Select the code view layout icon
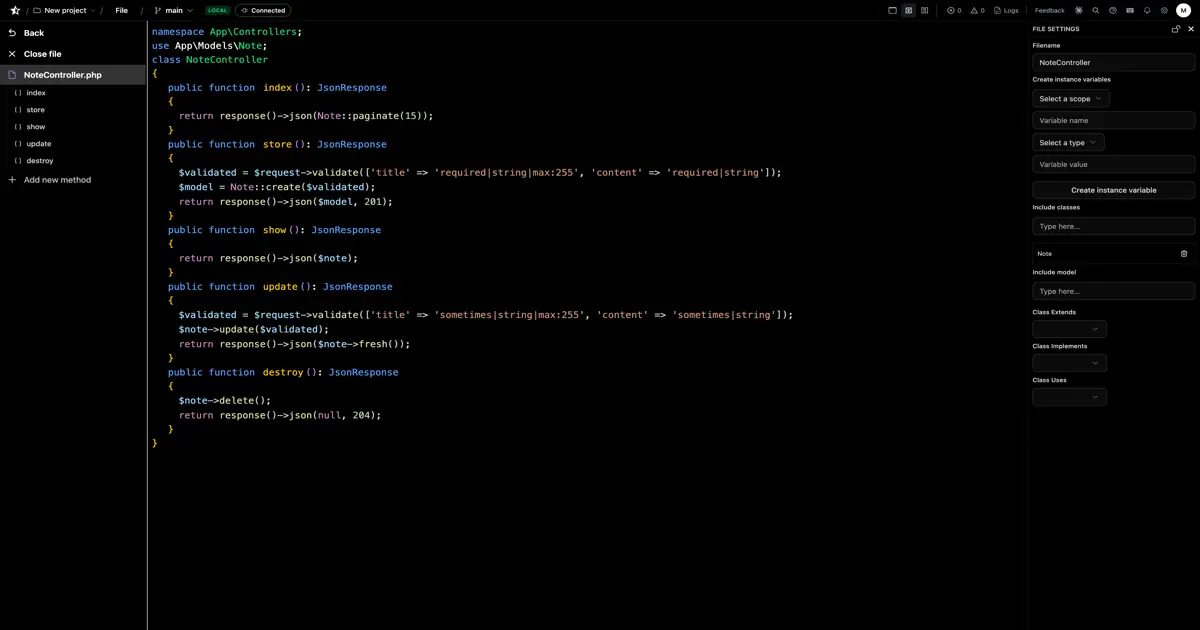 coord(908,10)
